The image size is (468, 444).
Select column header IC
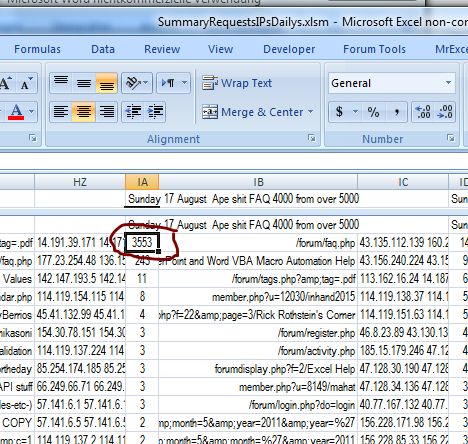coord(403,182)
